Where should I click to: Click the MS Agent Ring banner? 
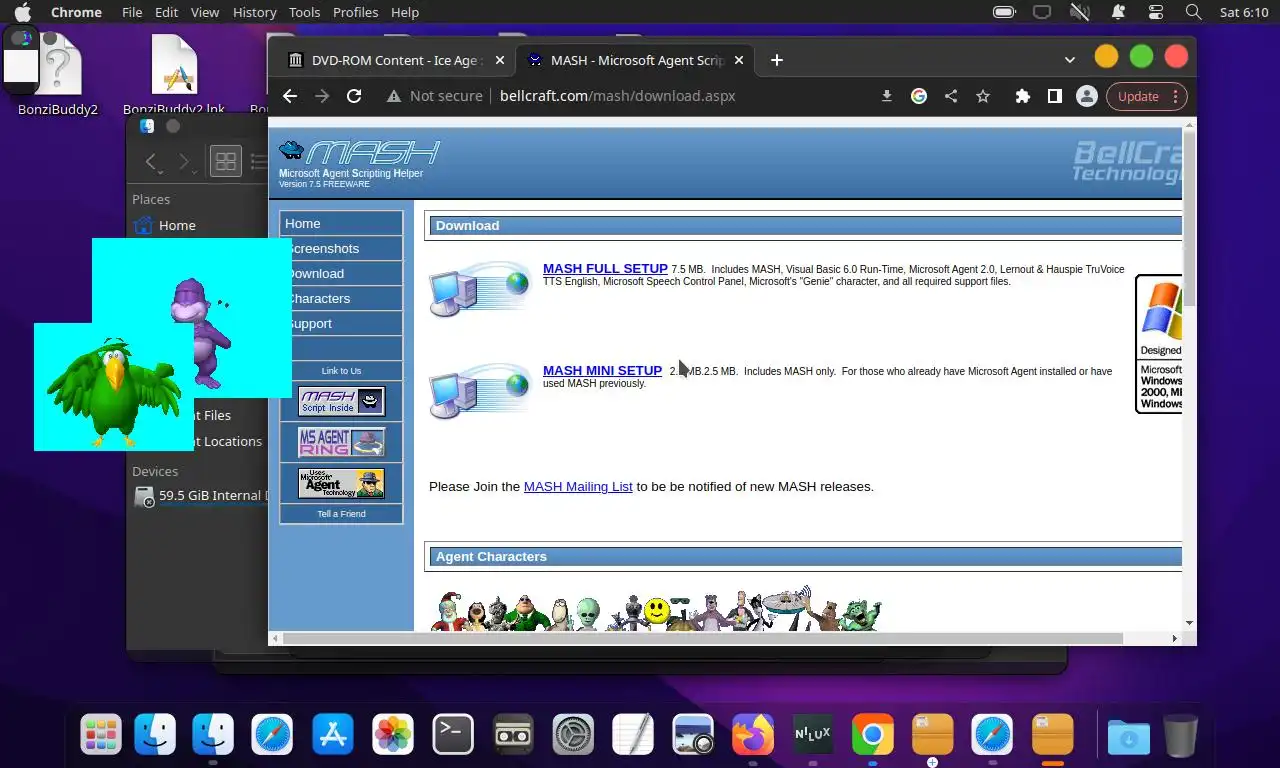pyautogui.click(x=341, y=442)
